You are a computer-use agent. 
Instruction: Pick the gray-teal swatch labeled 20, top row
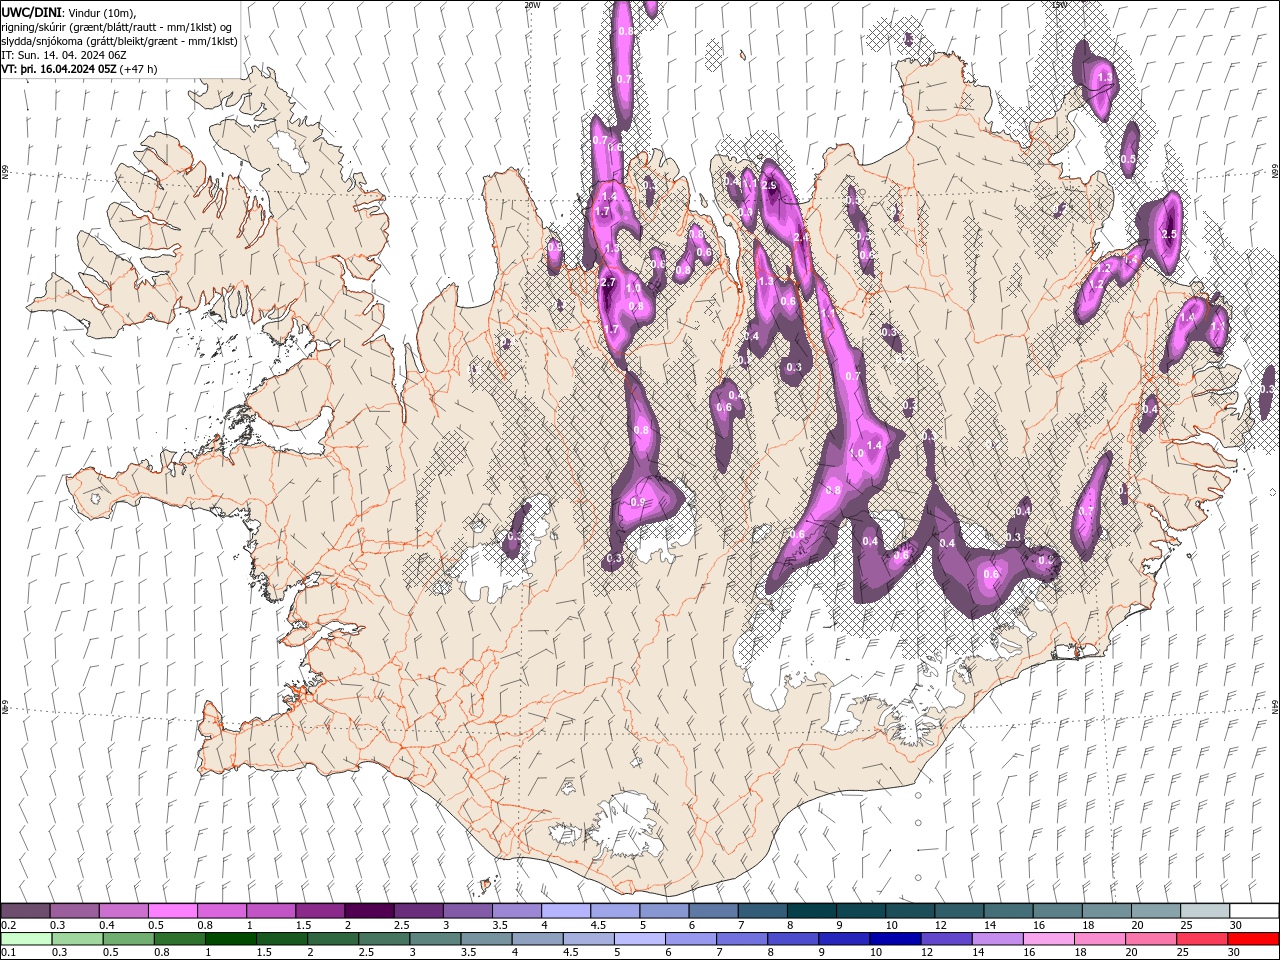point(1156,911)
